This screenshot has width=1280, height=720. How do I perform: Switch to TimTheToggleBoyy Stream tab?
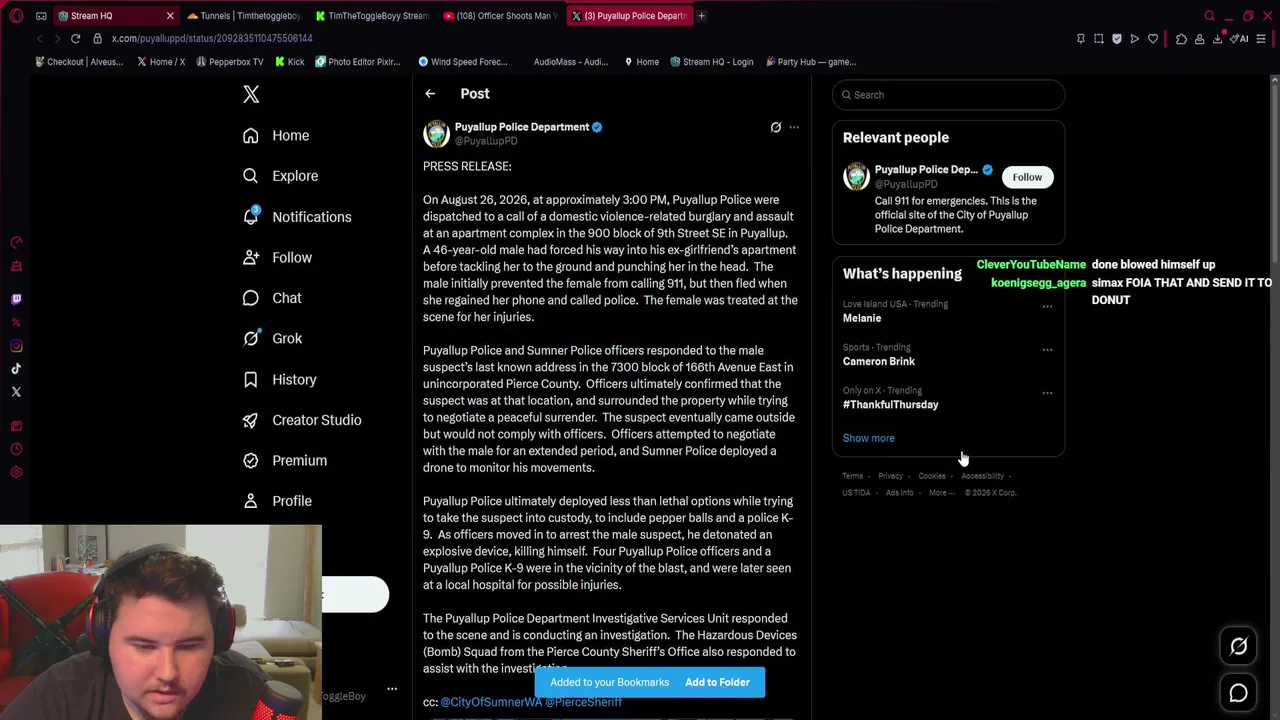click(x=371, y=16)
